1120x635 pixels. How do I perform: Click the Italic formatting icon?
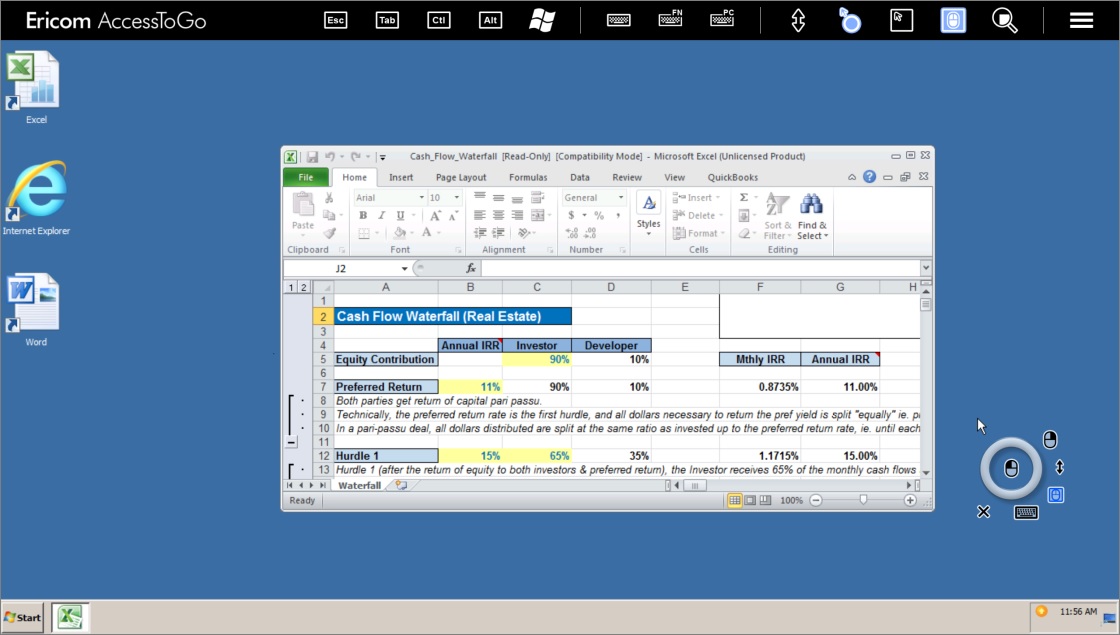pos(381,215)
